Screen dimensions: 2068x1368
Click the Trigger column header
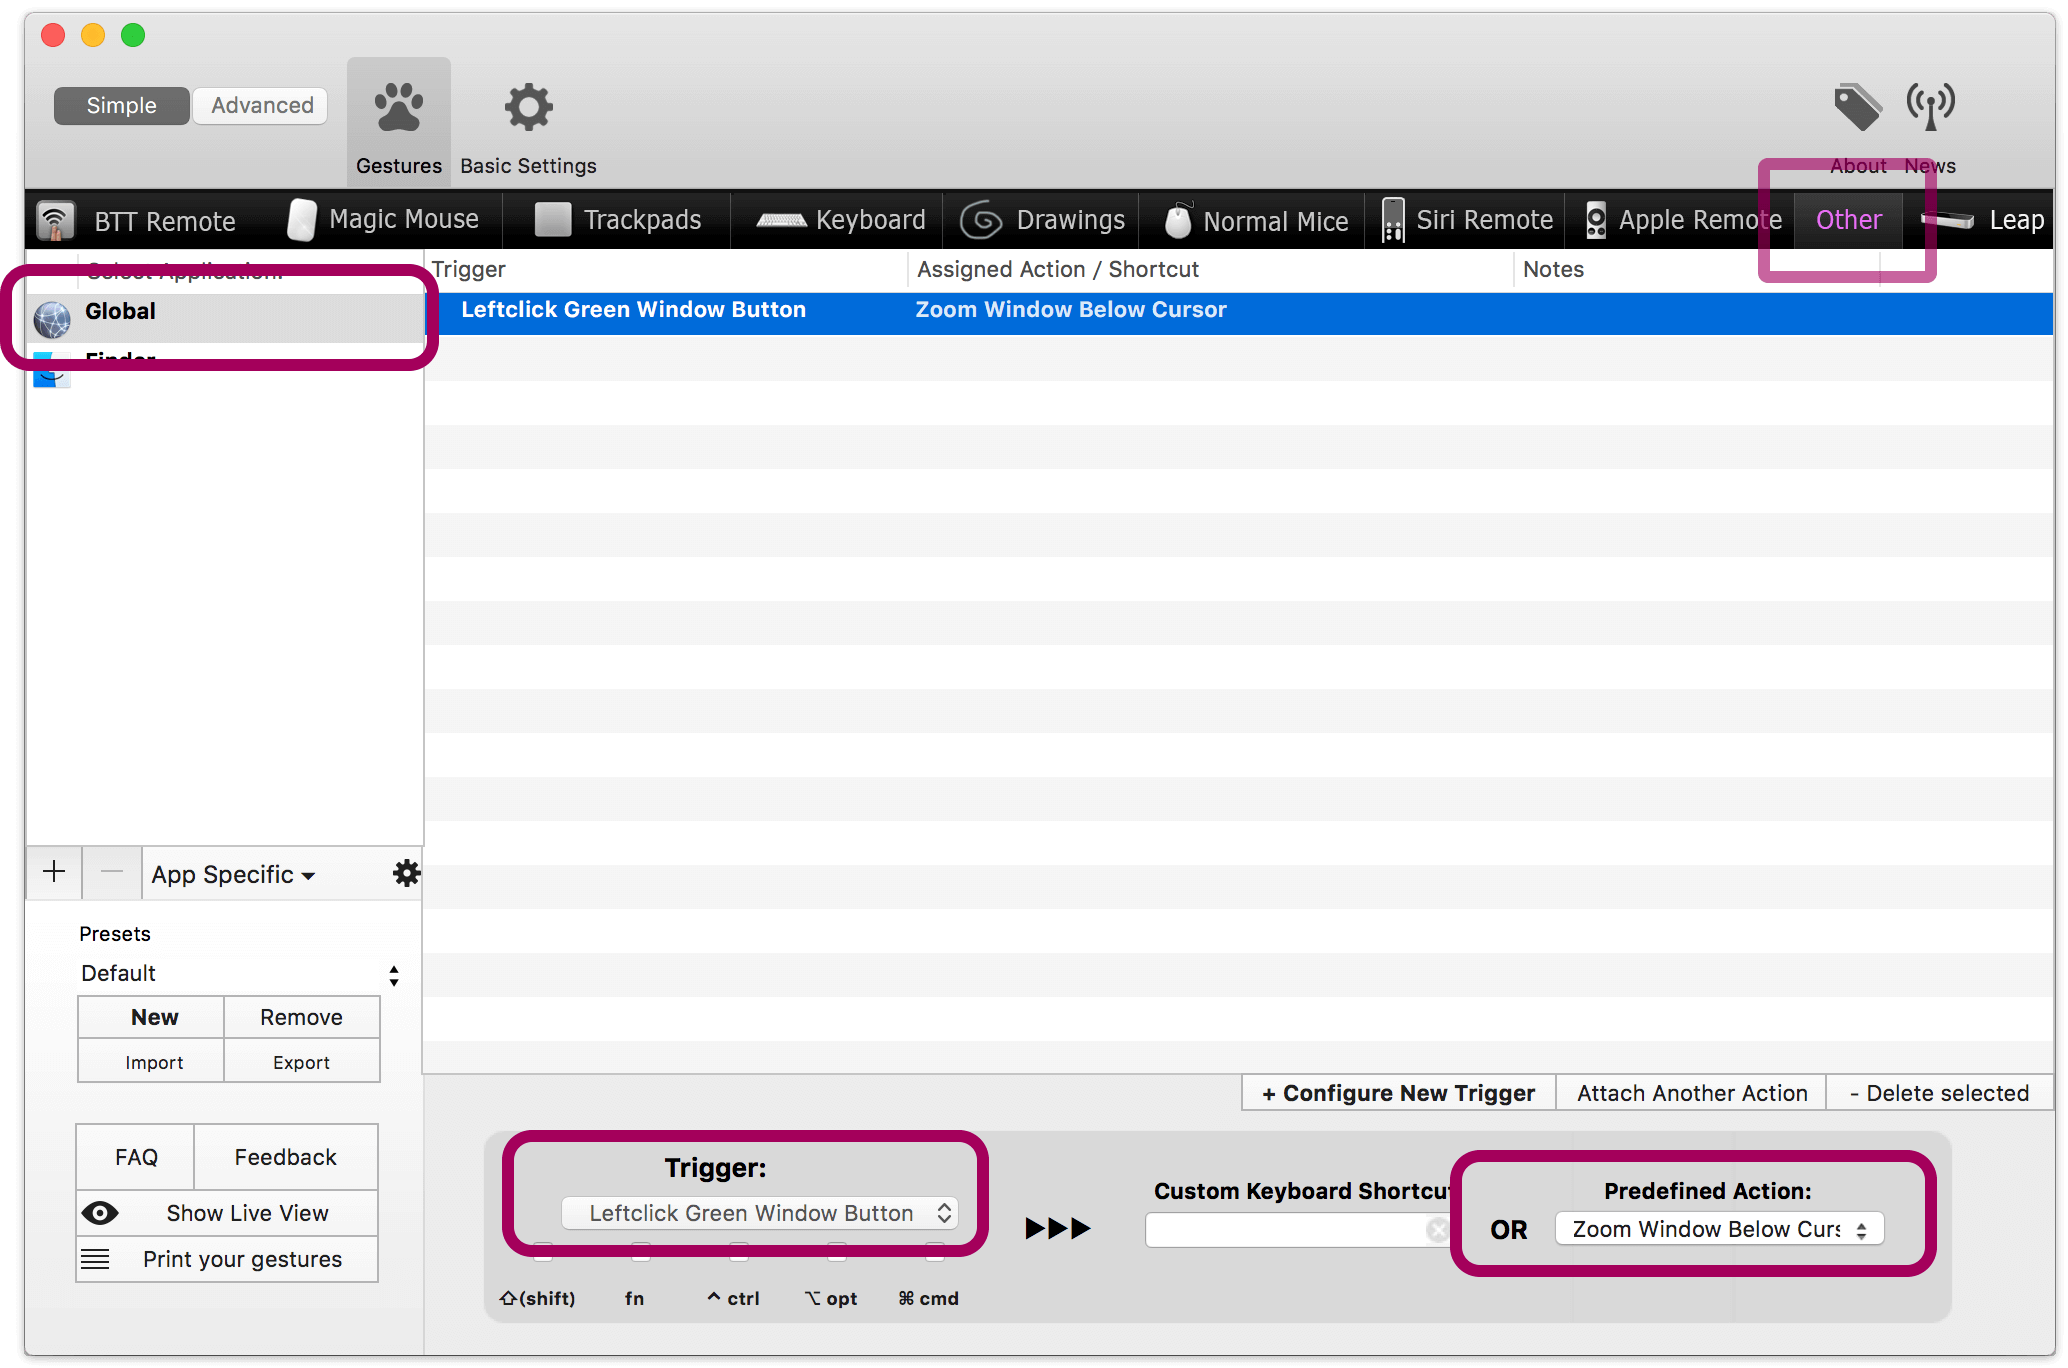[667, 269]
